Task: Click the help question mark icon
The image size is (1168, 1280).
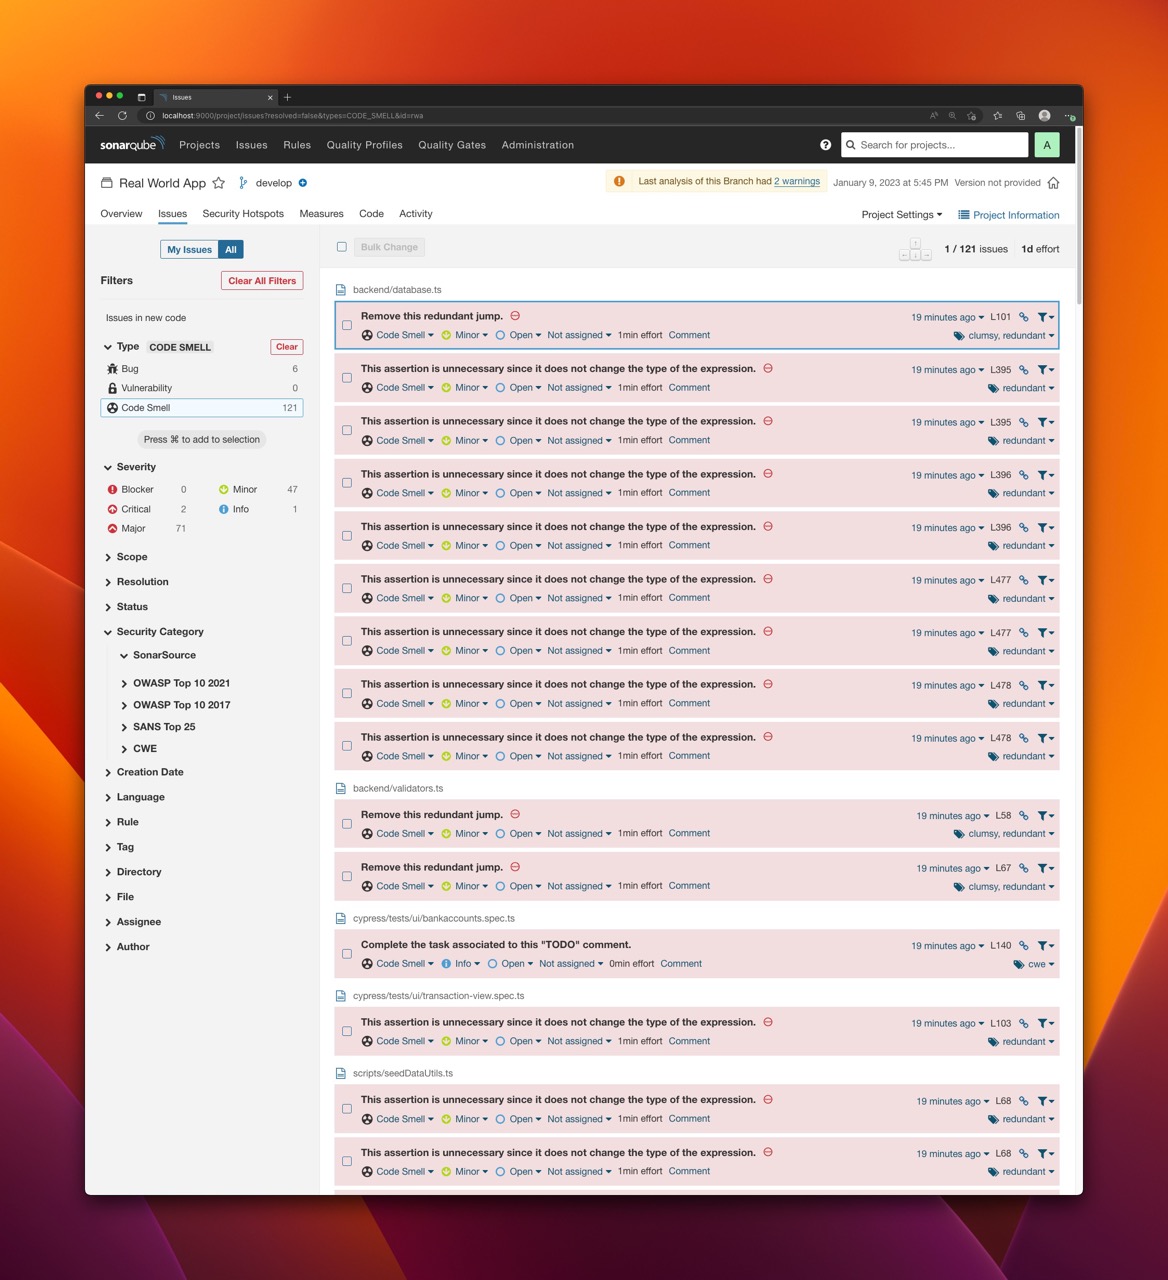Action: 826,145
